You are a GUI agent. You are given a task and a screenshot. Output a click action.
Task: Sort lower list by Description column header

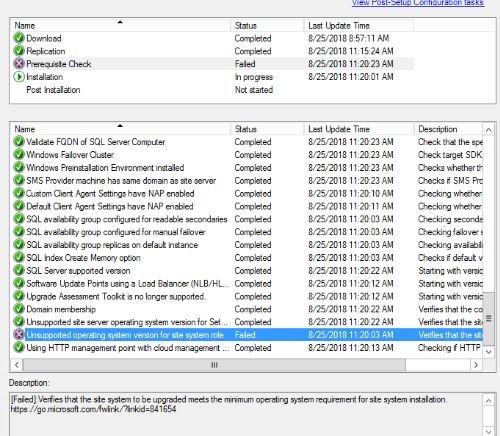coord(448,129)
